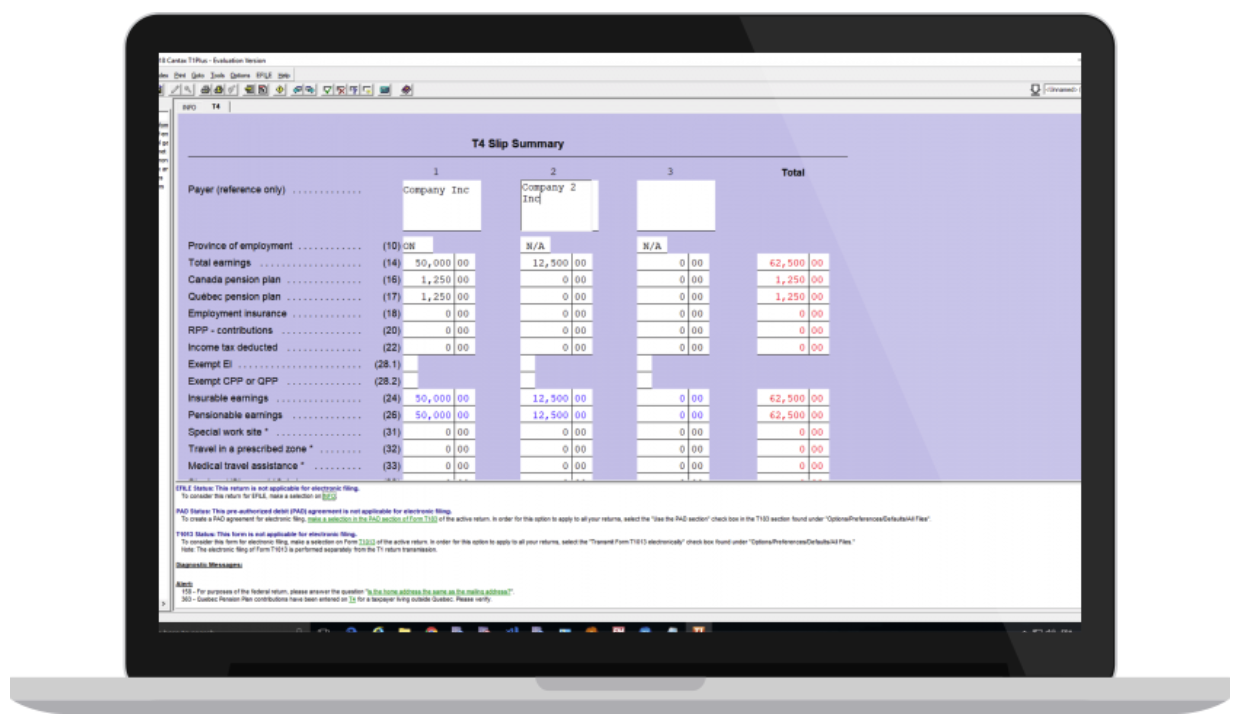This screenshot has width=1241, height=722.
Task: Toggle Exempt EI checkbox for slip 3
Action: click(644, 364)
